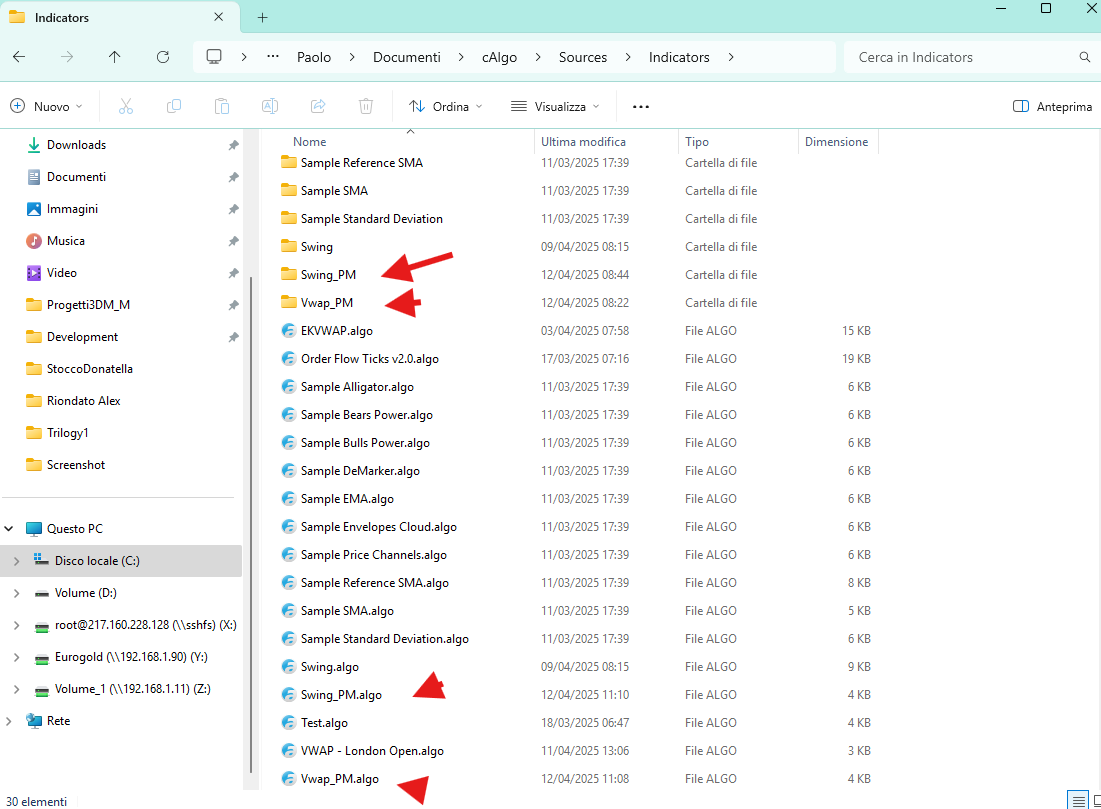Click the Refresh button in navigation bar
This screenshot has height=809, width=1101.
[163, 57]
